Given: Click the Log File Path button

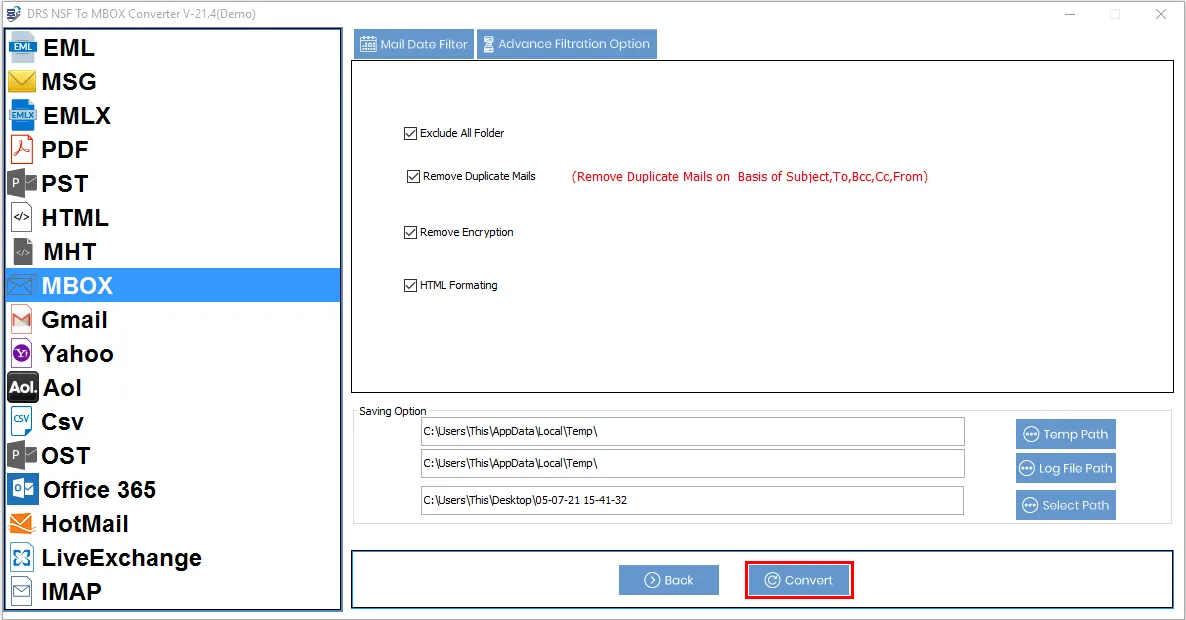Looking at the screenshot, I should [x=1066, y=468].
